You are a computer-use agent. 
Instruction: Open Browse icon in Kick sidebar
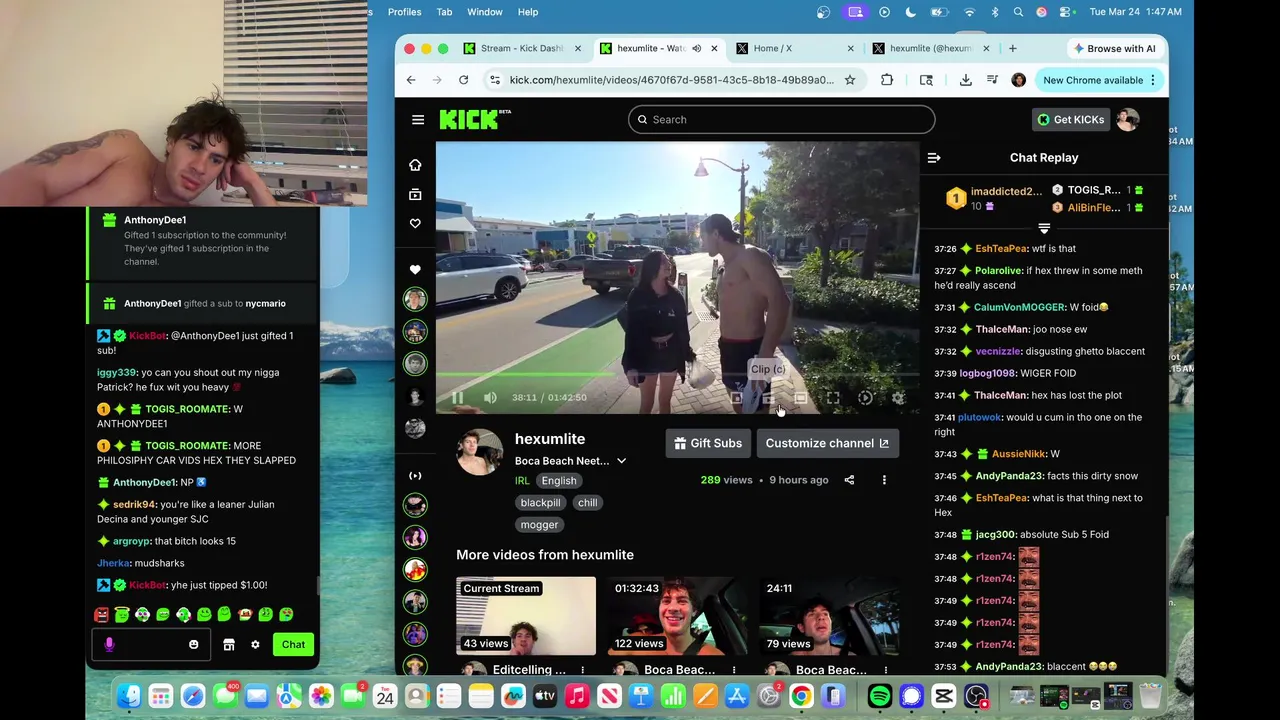[x=415, y=194]
